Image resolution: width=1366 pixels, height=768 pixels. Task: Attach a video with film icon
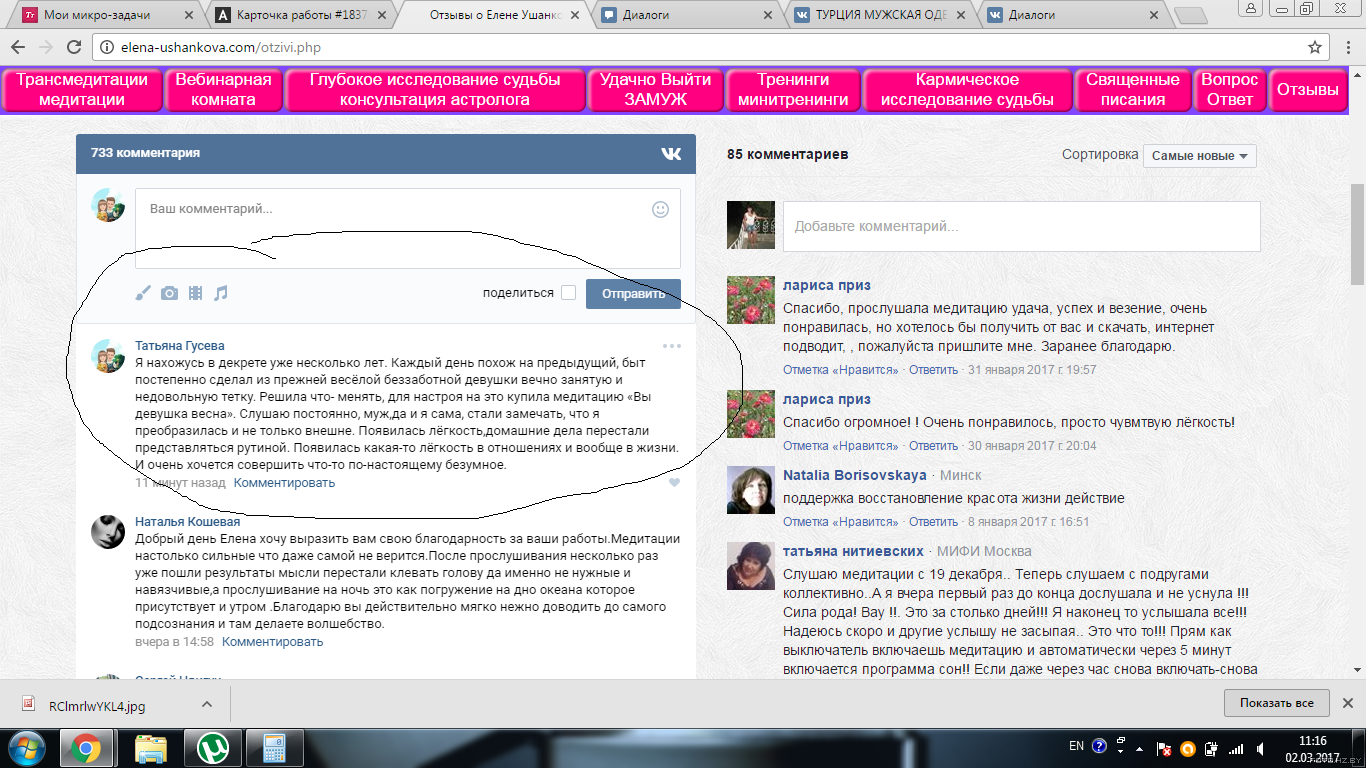pyautogui.click(x=195, y=293)
